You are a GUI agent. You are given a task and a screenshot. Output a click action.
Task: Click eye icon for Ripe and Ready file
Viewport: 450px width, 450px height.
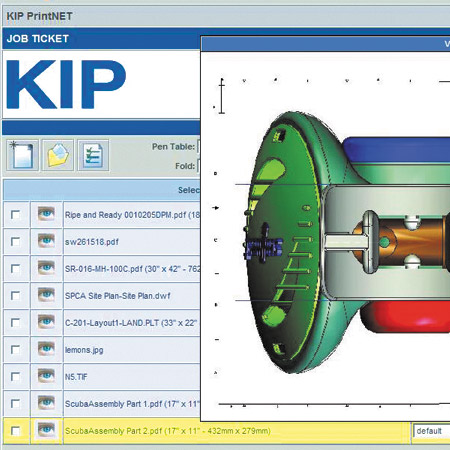click(x=46, y=214)
